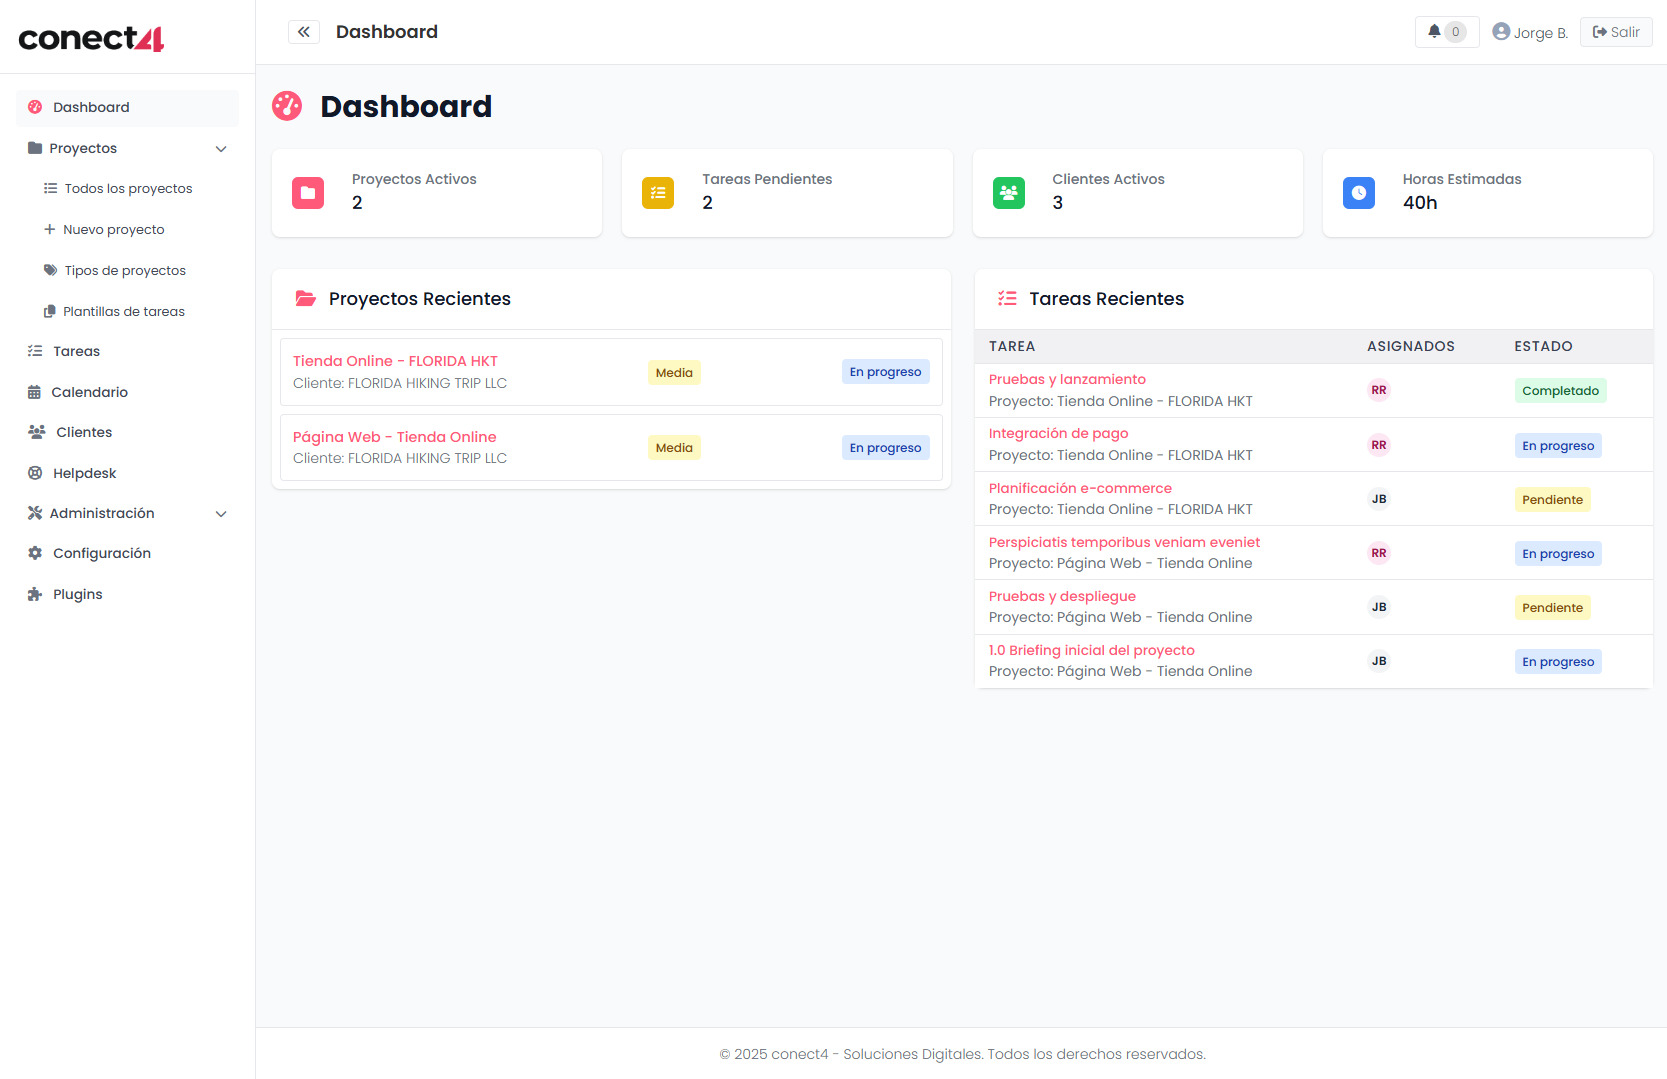Click the Tareas Pendientes yellow list icon
The width and height of the screenshot is (1667, 1079).
click(658, 193)
